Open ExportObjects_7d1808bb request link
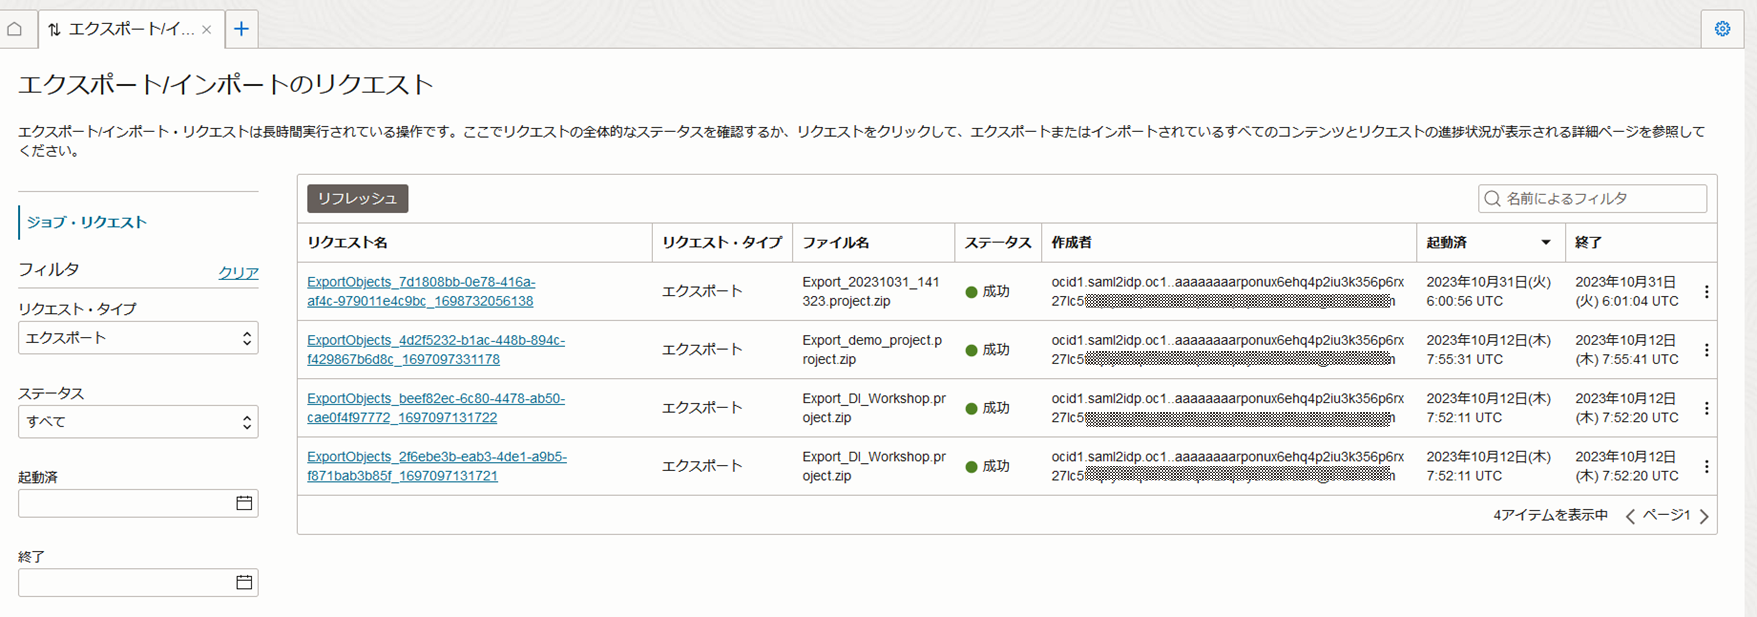The width and height of the screenshot is (1757, 617). (x=421, y=291)
